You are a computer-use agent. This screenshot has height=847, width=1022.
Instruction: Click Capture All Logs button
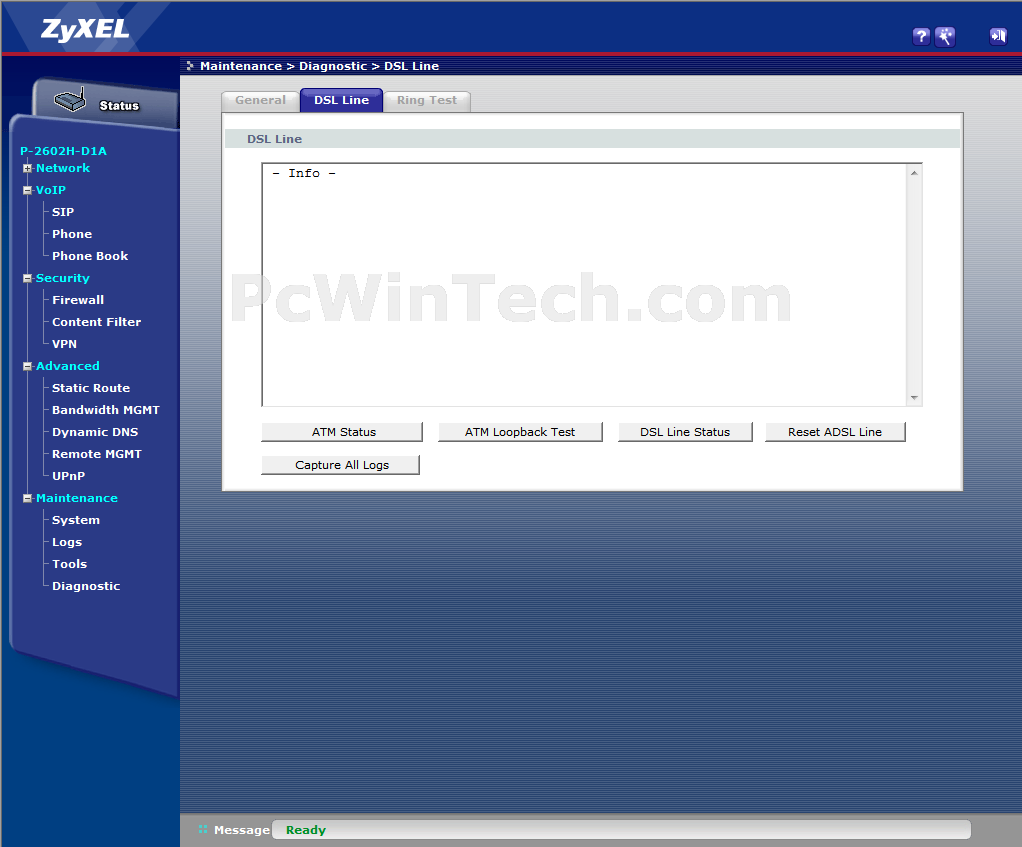click(x=340, y=465)
